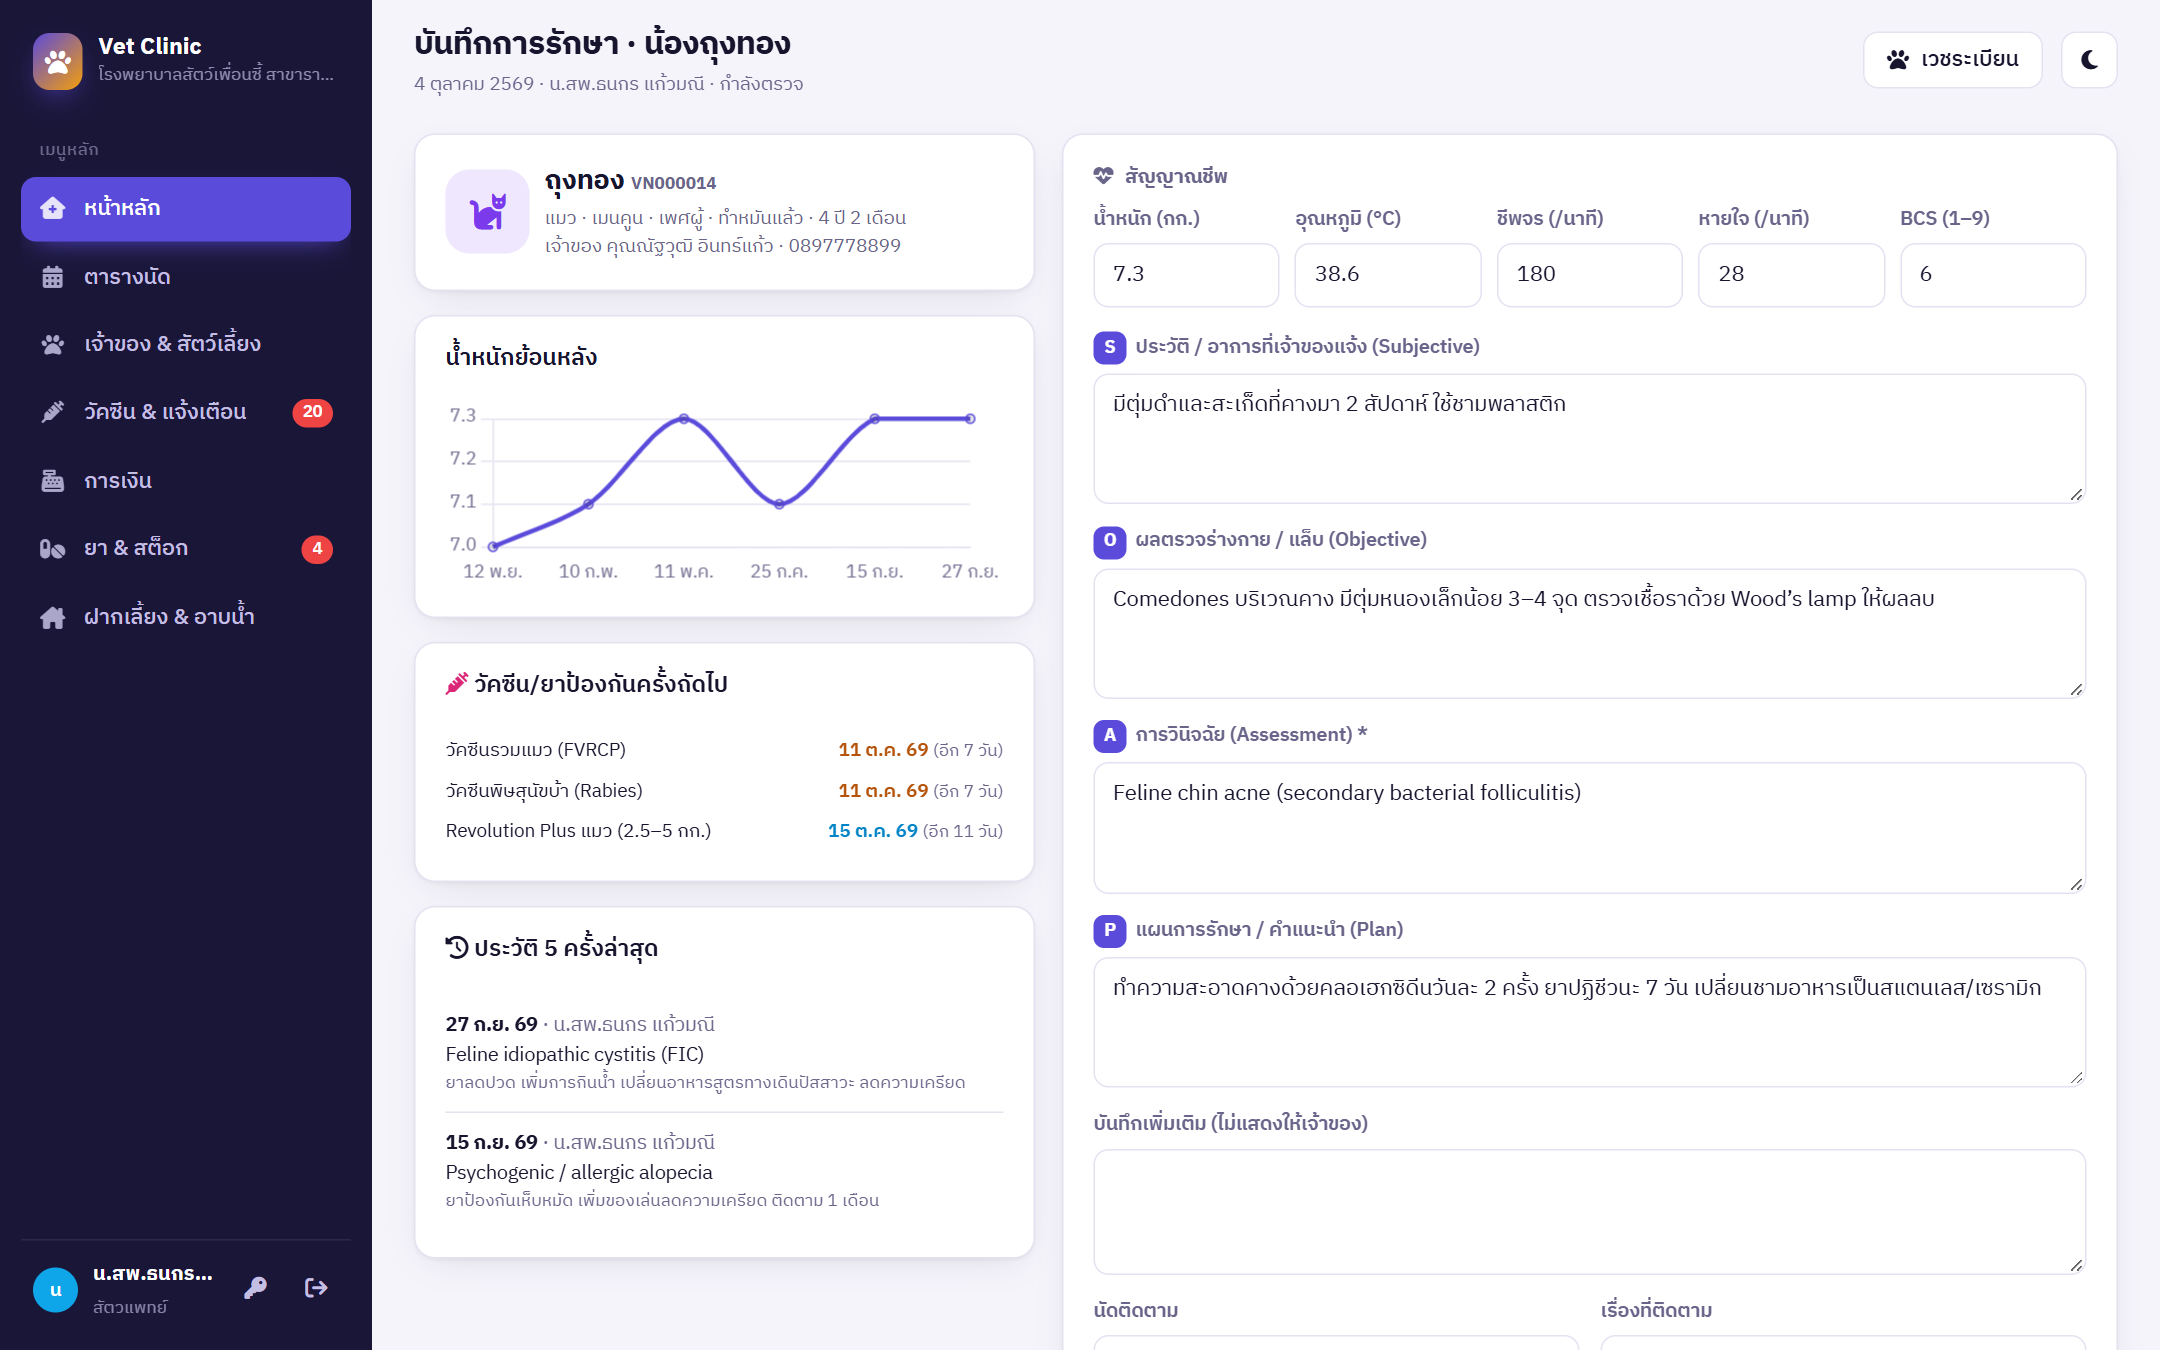
Task: Click Feline idiopathic cystitis (FIC) history entry
Action: [x=724, y=1053]
